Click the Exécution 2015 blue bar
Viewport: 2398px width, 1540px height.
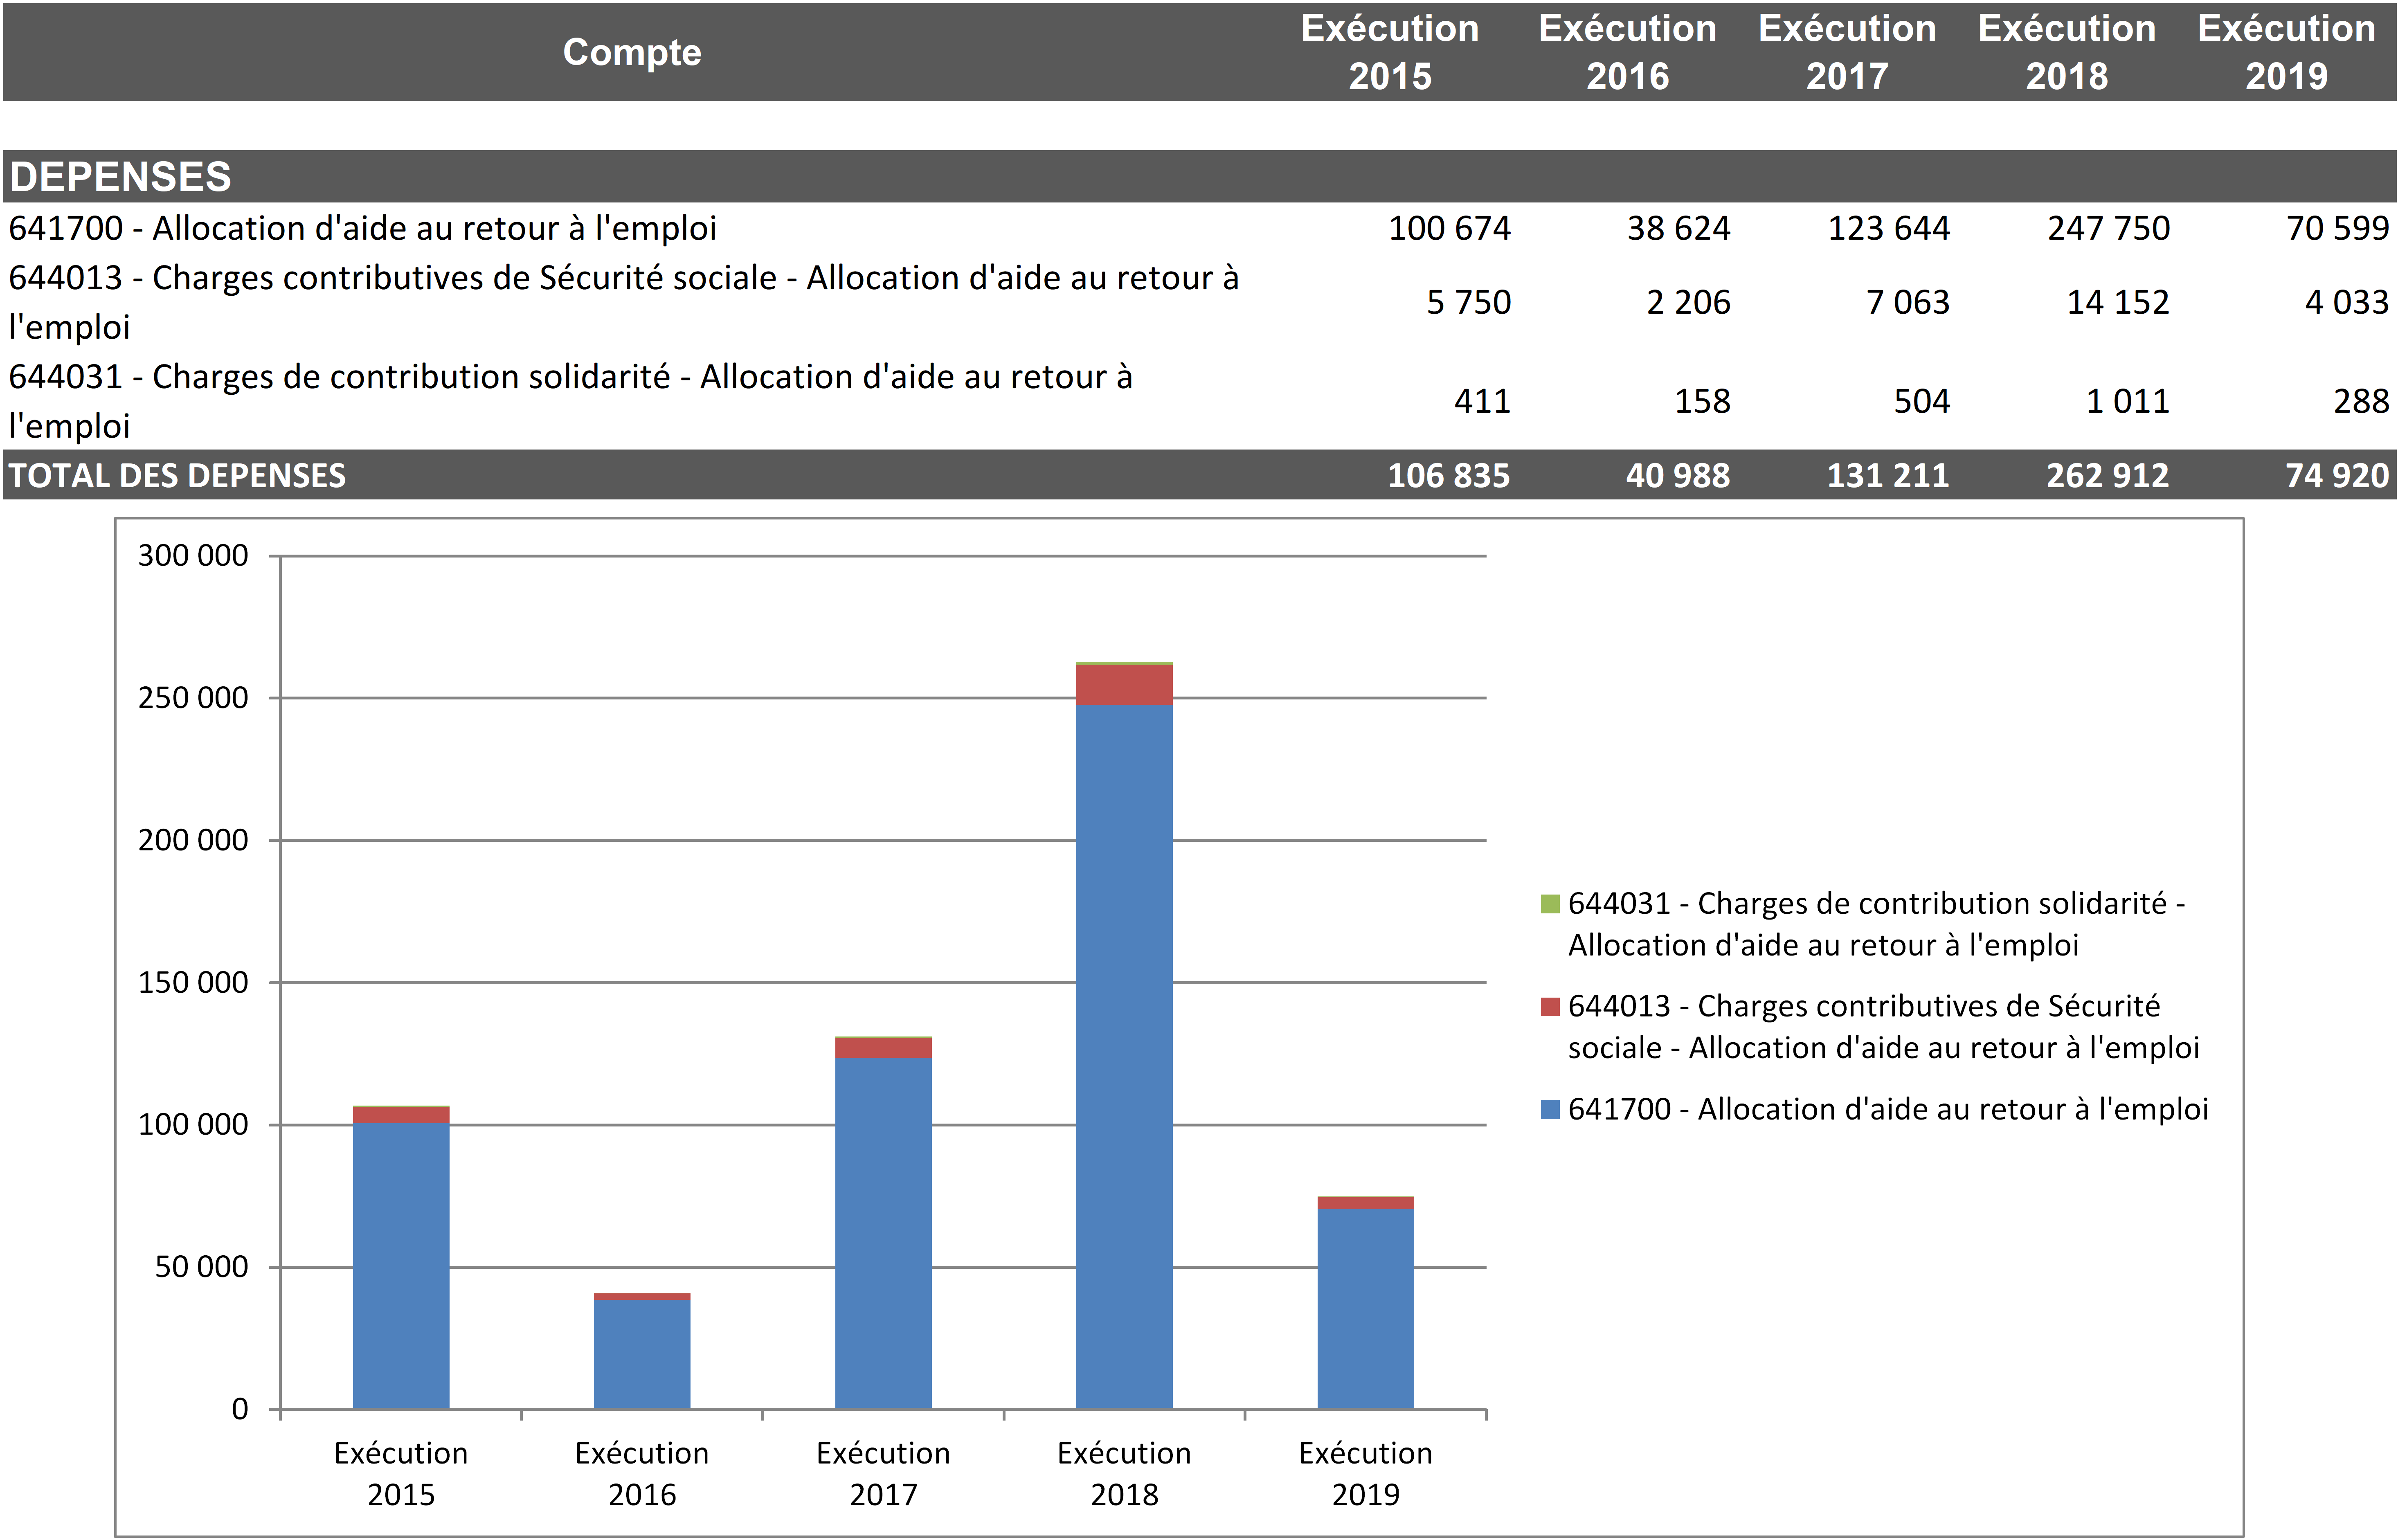[x=400, y=1265]
